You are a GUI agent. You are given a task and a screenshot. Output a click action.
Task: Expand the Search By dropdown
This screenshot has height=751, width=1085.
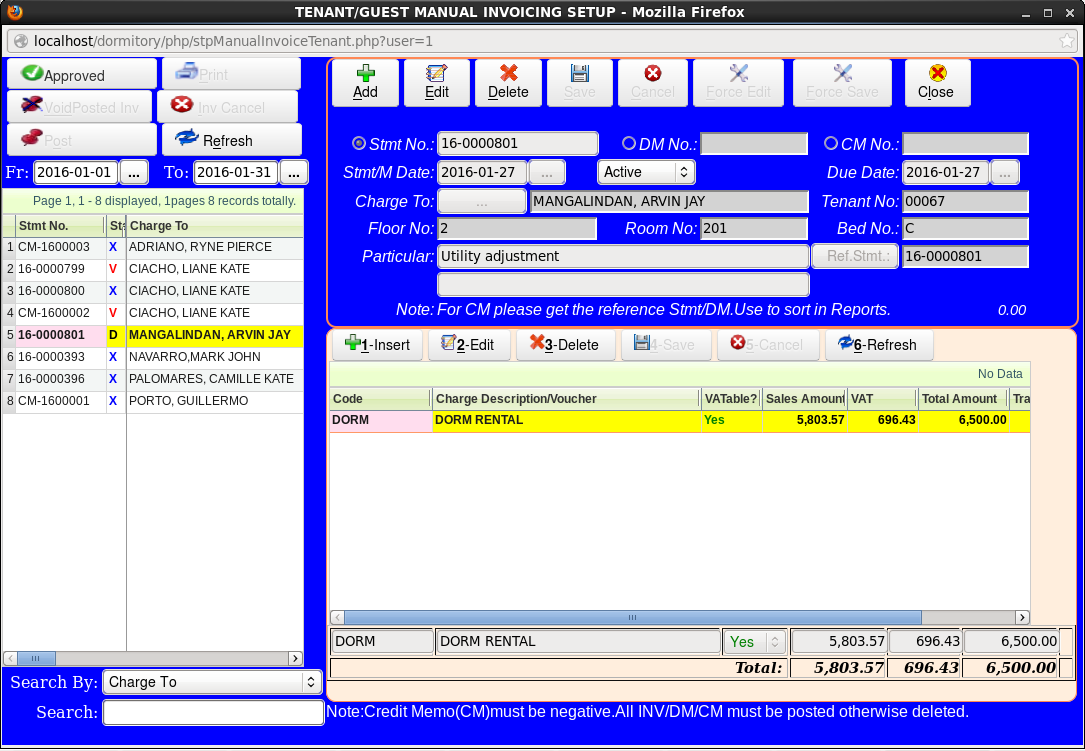(x=212, y=682)
